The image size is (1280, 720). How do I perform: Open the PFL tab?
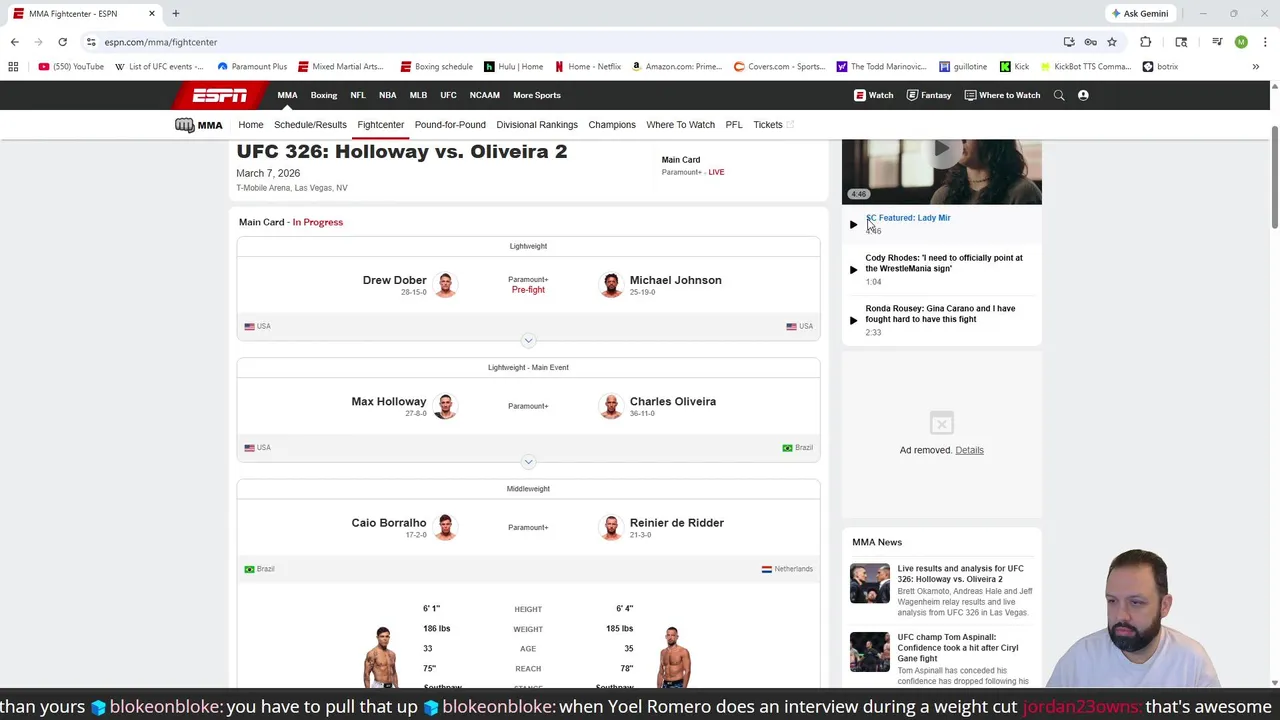pos(734,125)
